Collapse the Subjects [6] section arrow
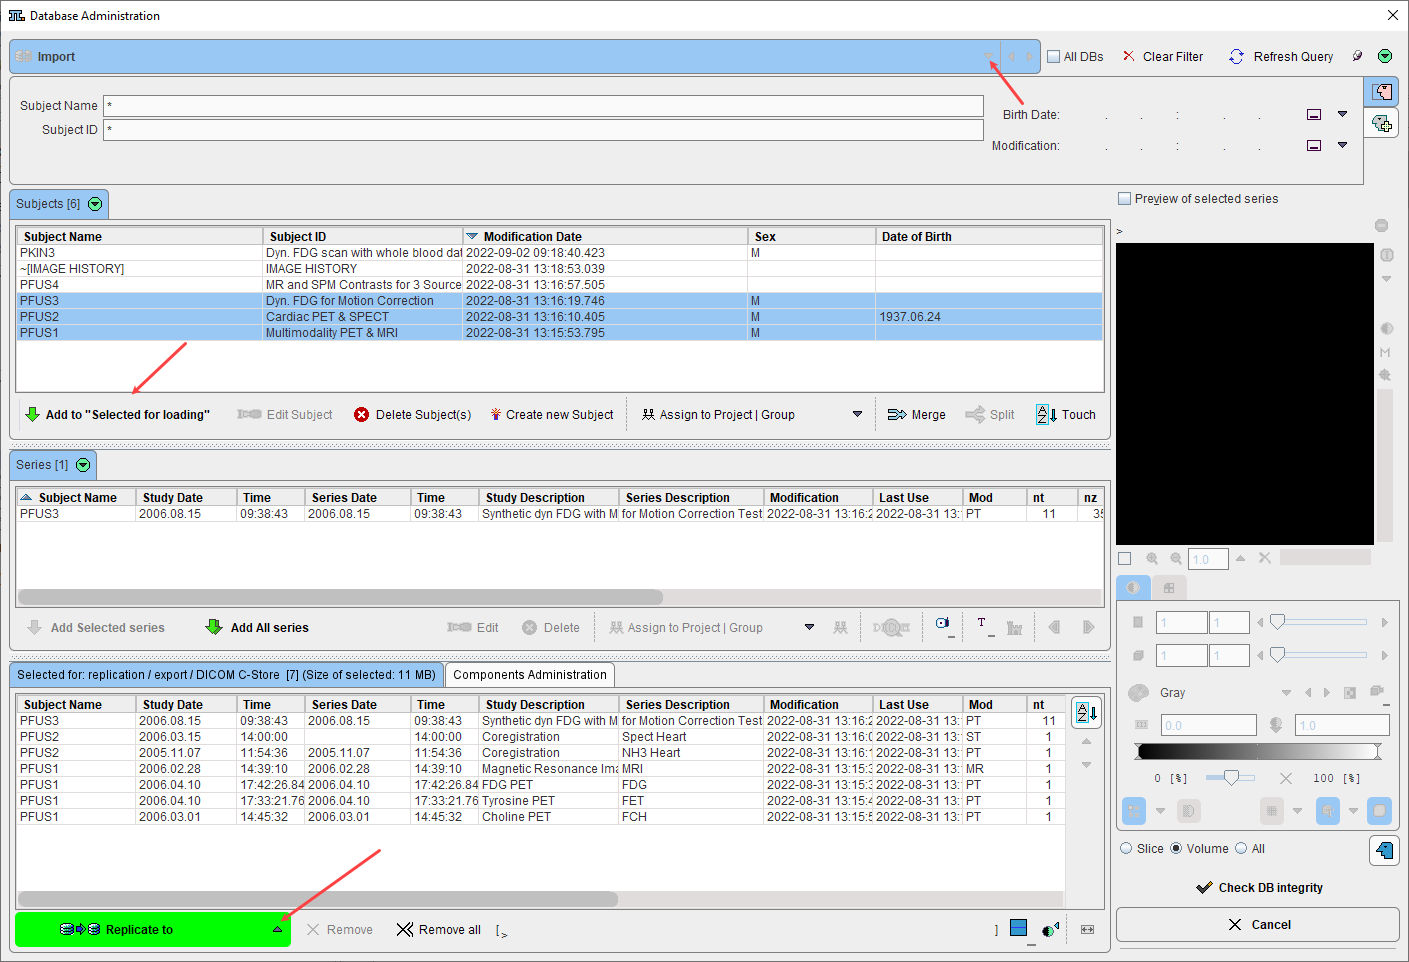 95,204
